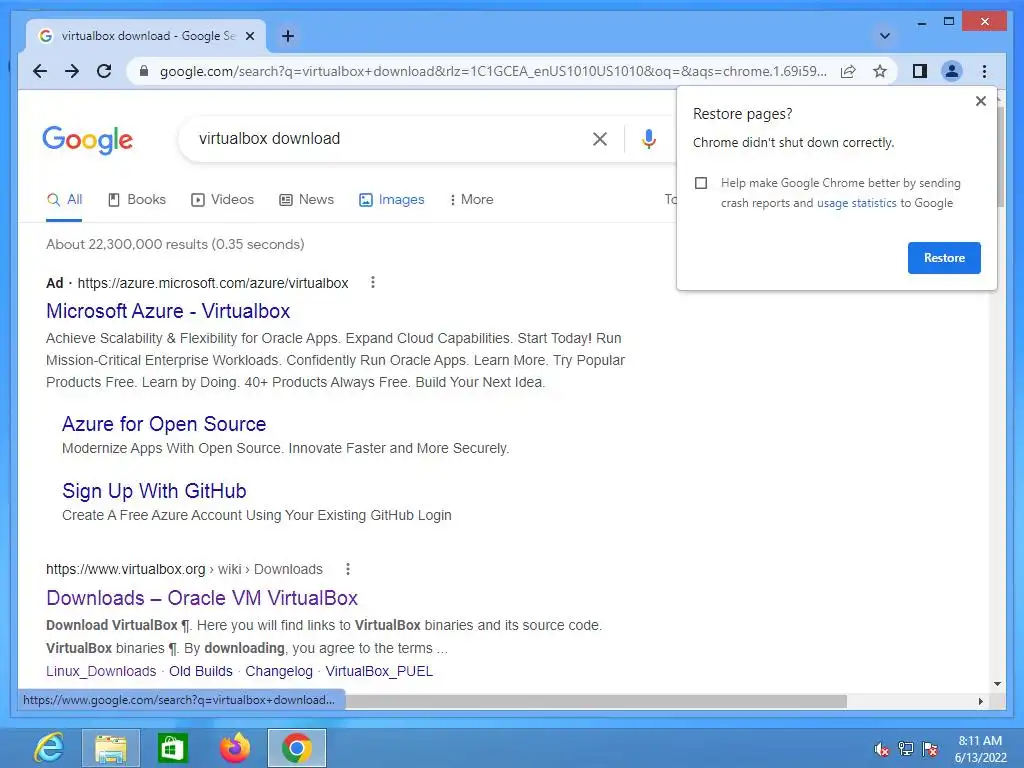Click the scroll right arrow
1024x768 pixels.
click(x=980, y=701)
